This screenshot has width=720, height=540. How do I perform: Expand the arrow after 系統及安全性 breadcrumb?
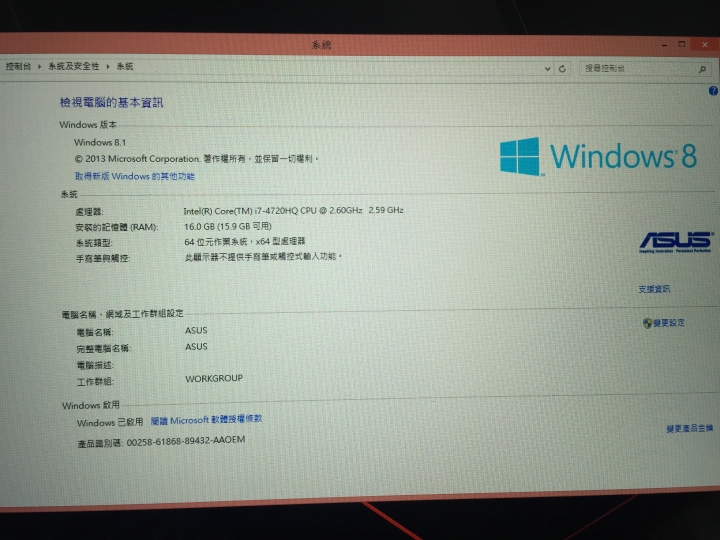coord(108,67)
